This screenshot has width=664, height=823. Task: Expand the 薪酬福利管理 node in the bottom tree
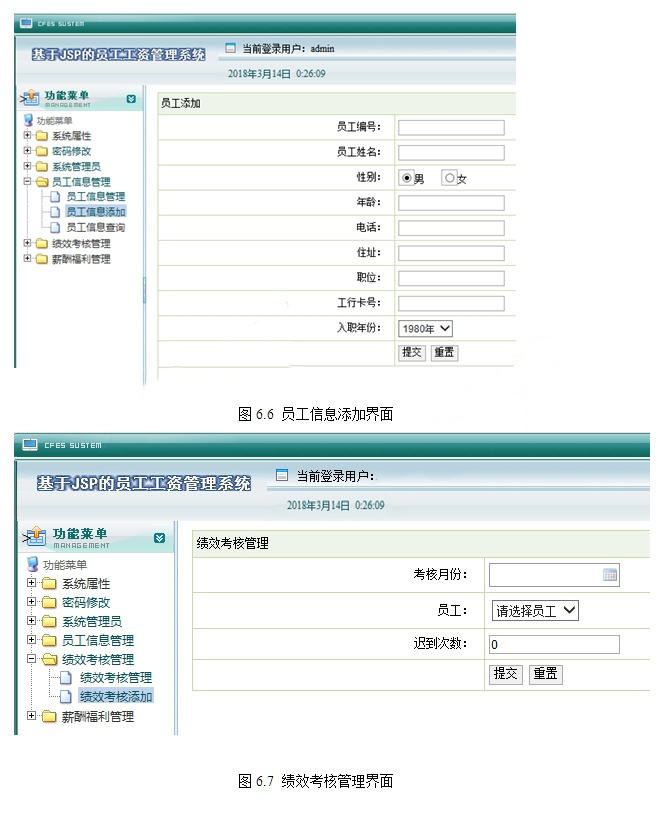click(x=31, y=715)
